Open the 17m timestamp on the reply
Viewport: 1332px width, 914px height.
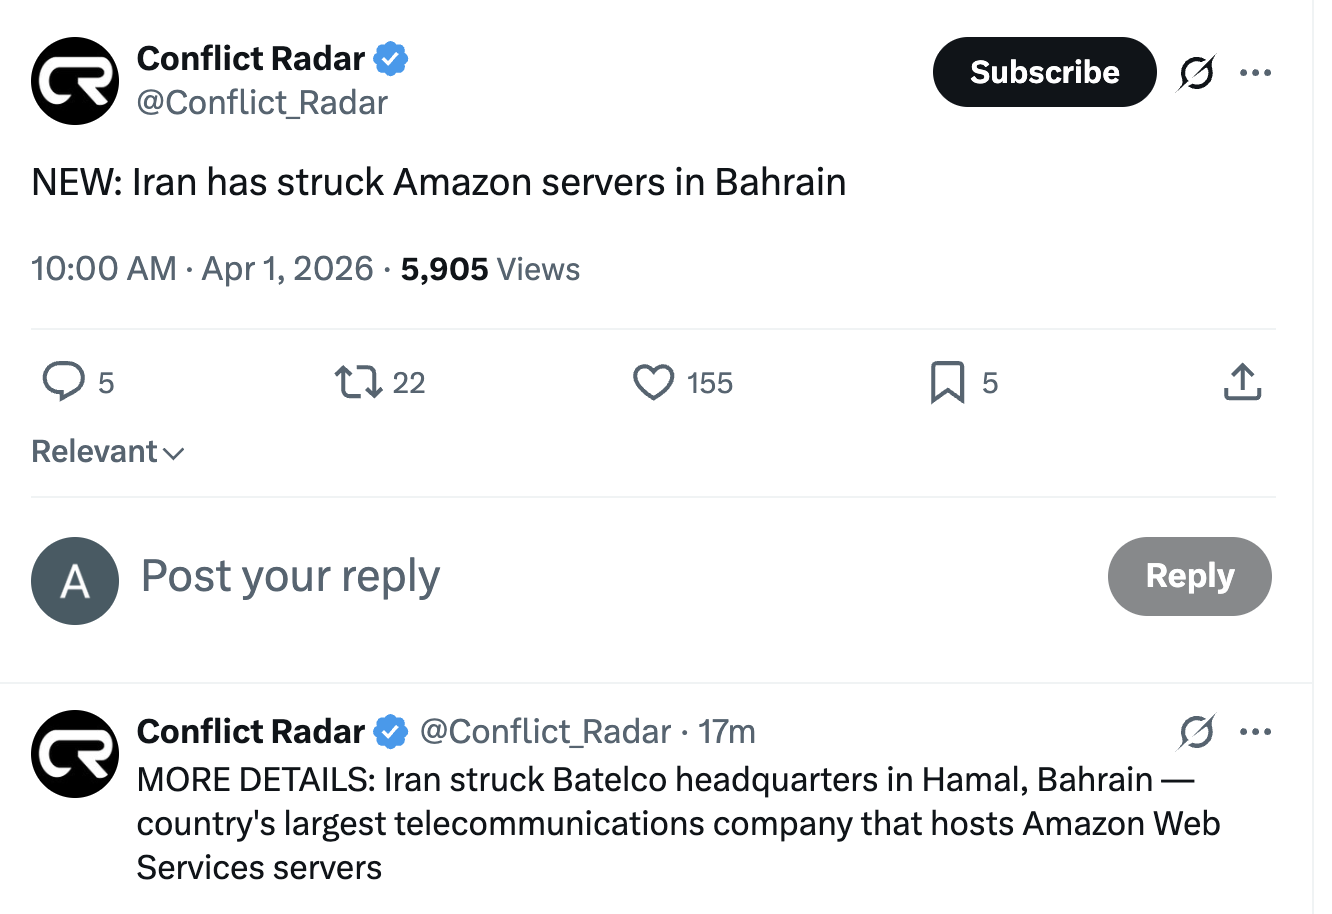[x=727, y=732]
